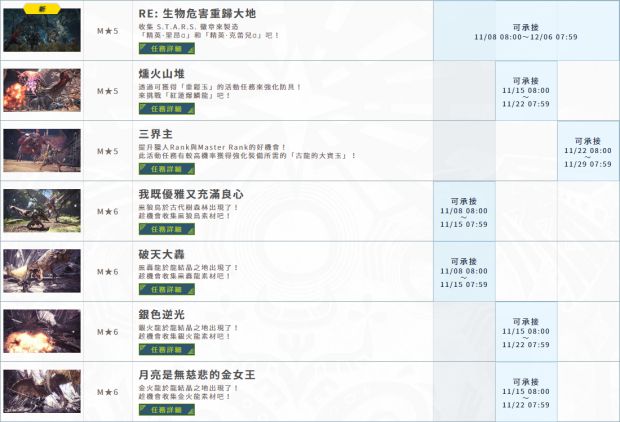
Task: Select quest title 破天大轟
Action: (161, 254)
